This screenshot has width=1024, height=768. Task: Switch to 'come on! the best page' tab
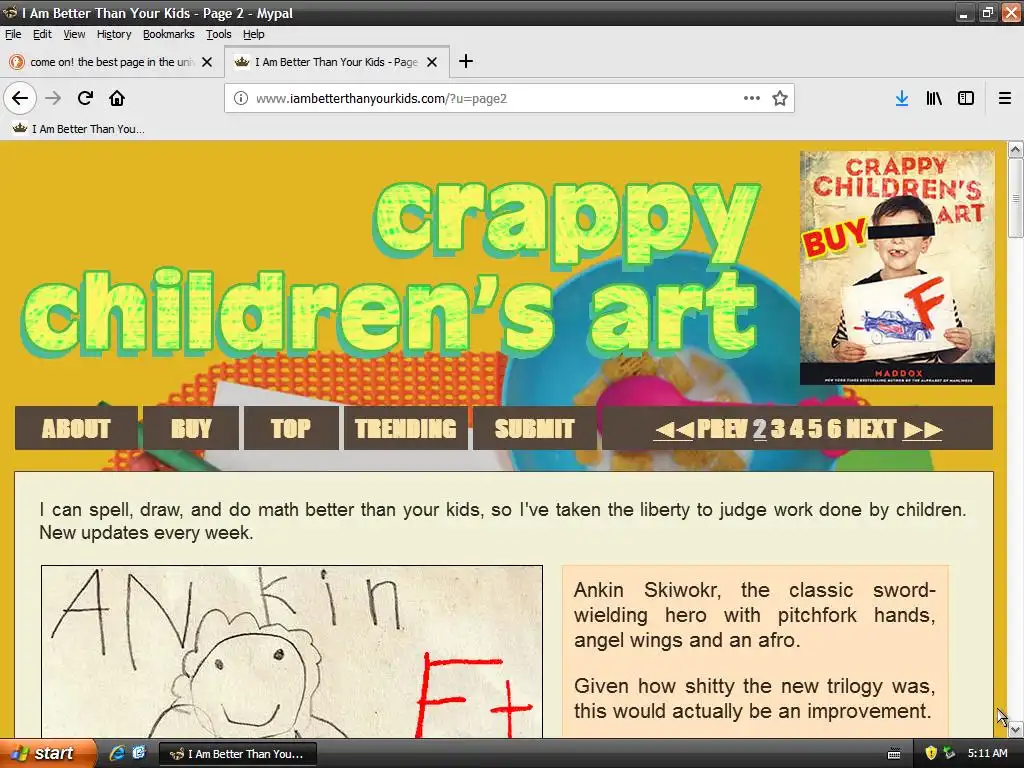(112, 62)
